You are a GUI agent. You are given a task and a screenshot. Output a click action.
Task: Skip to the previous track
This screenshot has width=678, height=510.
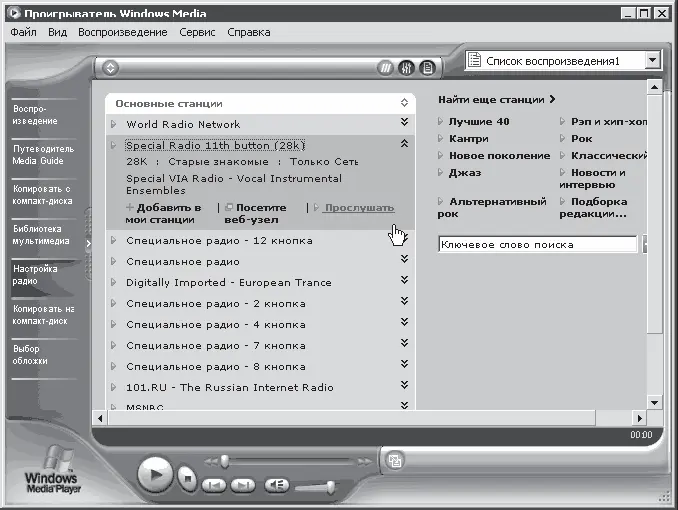pyautogui.click(x=214, y=486)
